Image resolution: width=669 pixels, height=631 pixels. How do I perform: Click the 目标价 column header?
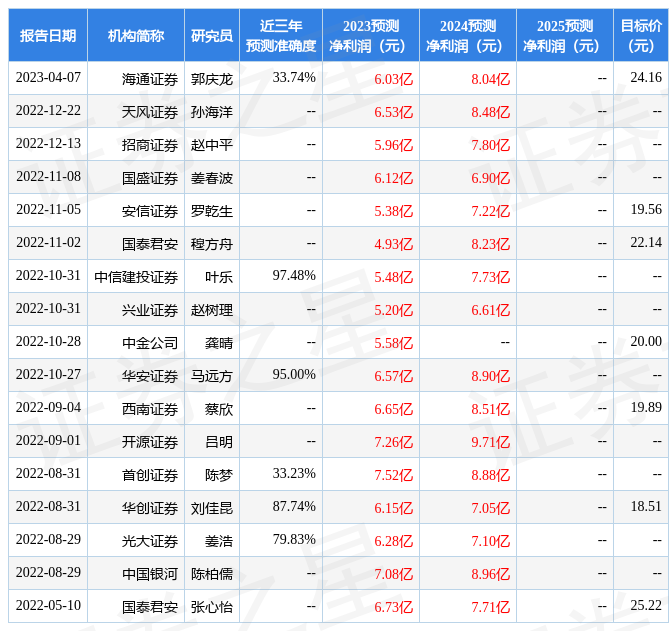click(x=641, y=35)
